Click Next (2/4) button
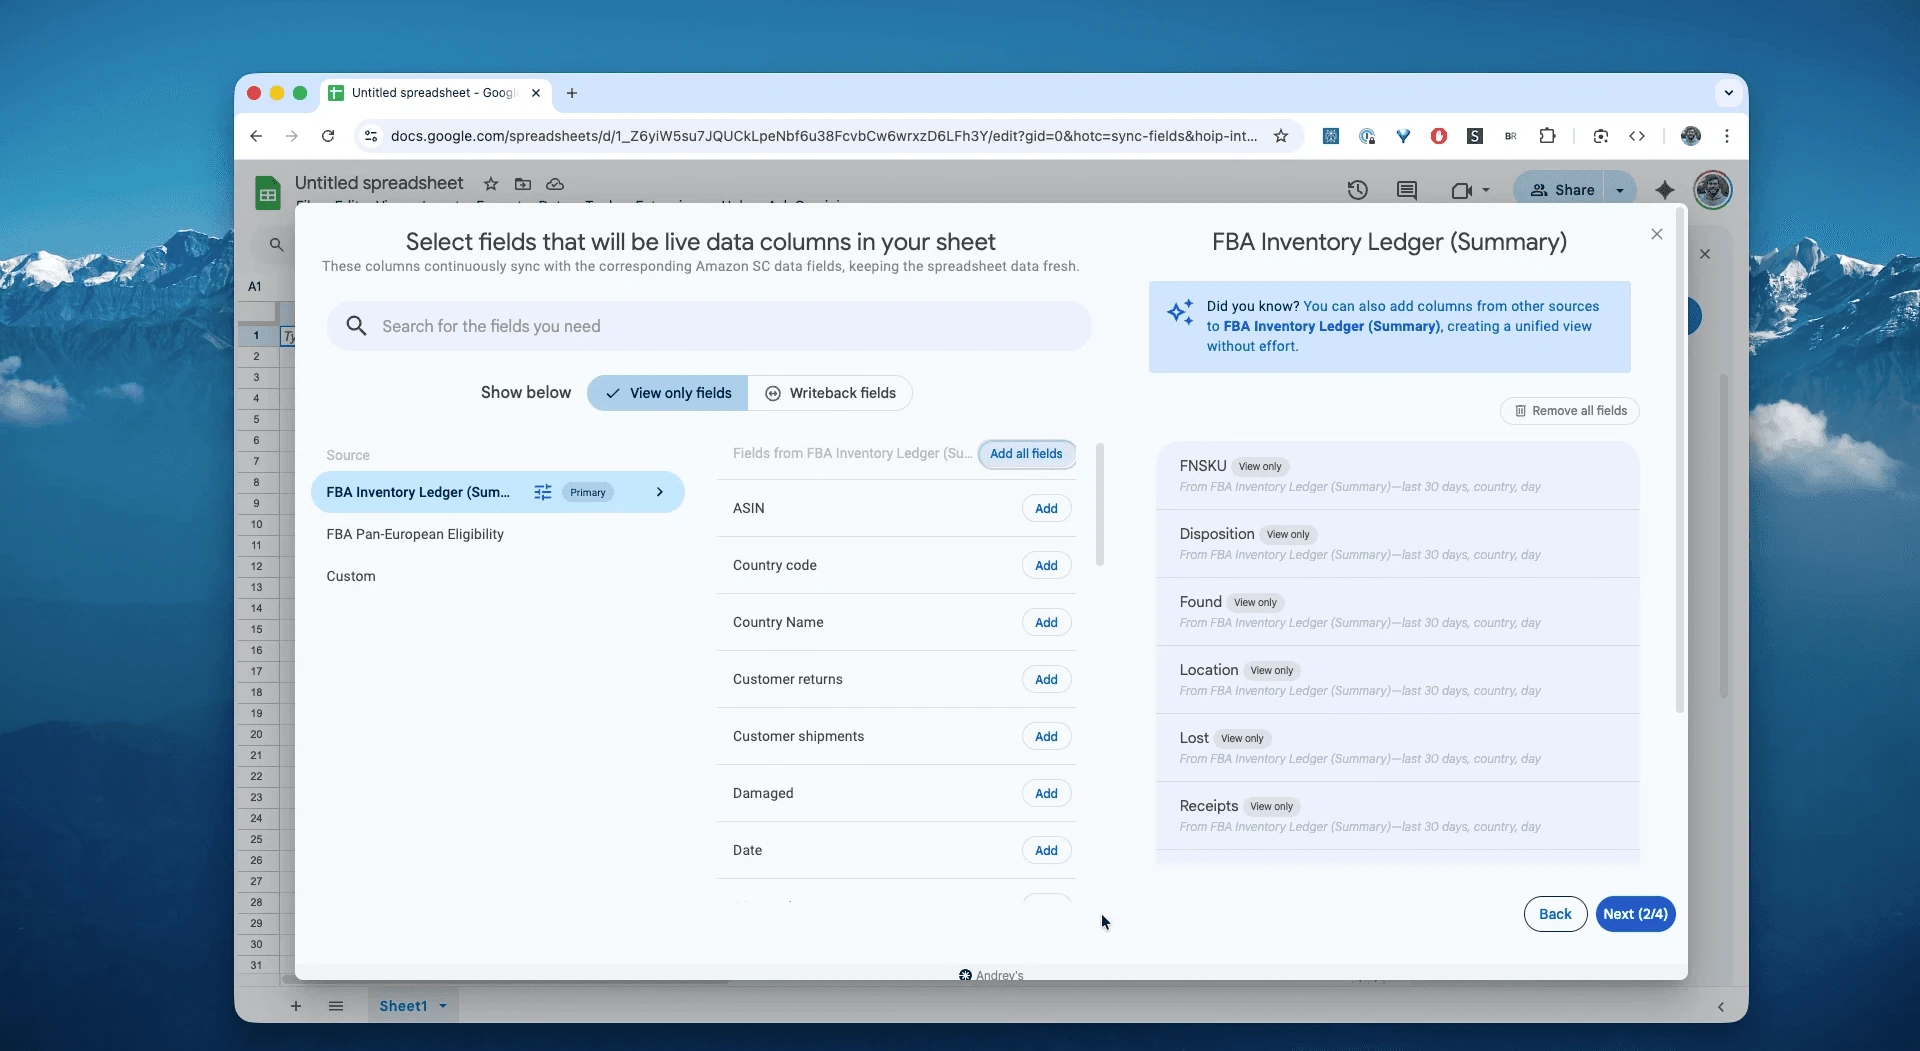 (x=1635, y=914)
